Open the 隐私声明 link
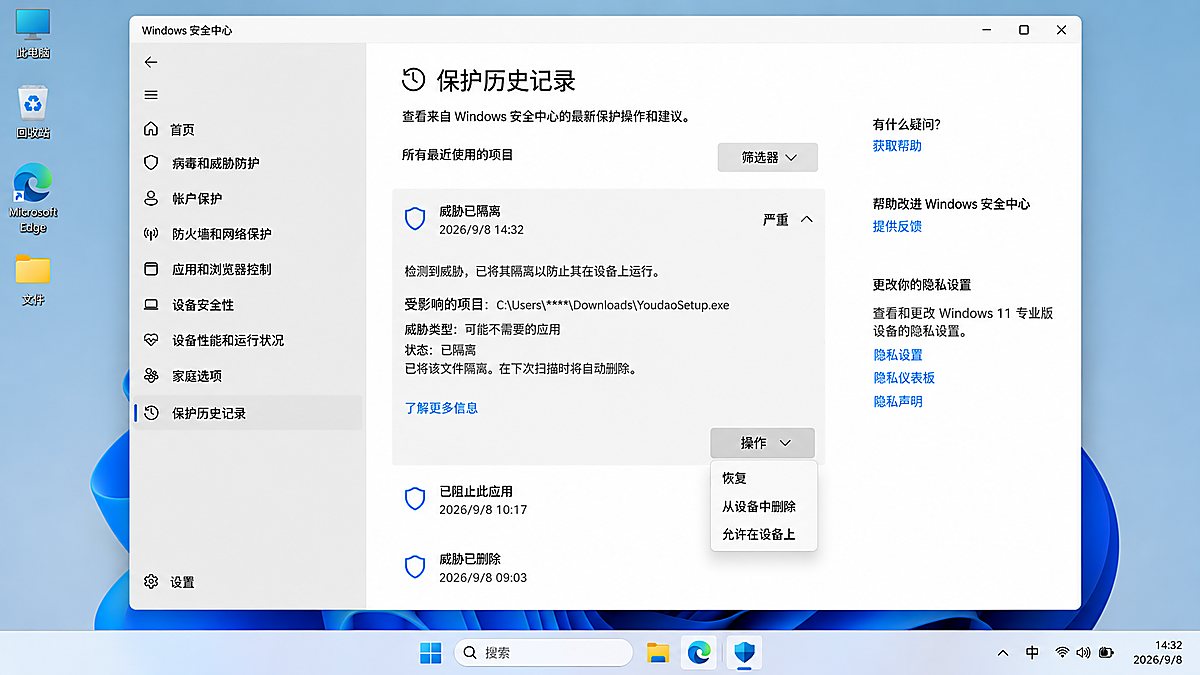 pyautogui.click(x=898, y=402)
